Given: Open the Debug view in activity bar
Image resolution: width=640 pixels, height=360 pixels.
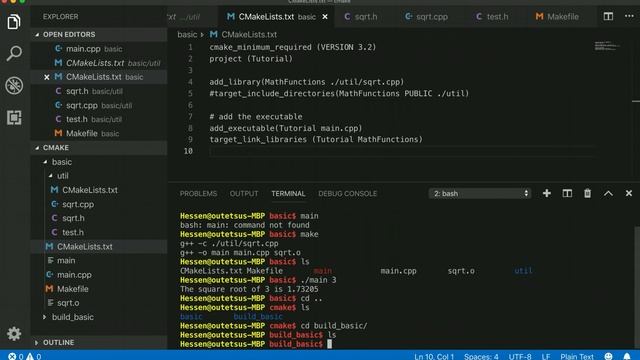Looking at the screenshot, I should tap(14, 86).
